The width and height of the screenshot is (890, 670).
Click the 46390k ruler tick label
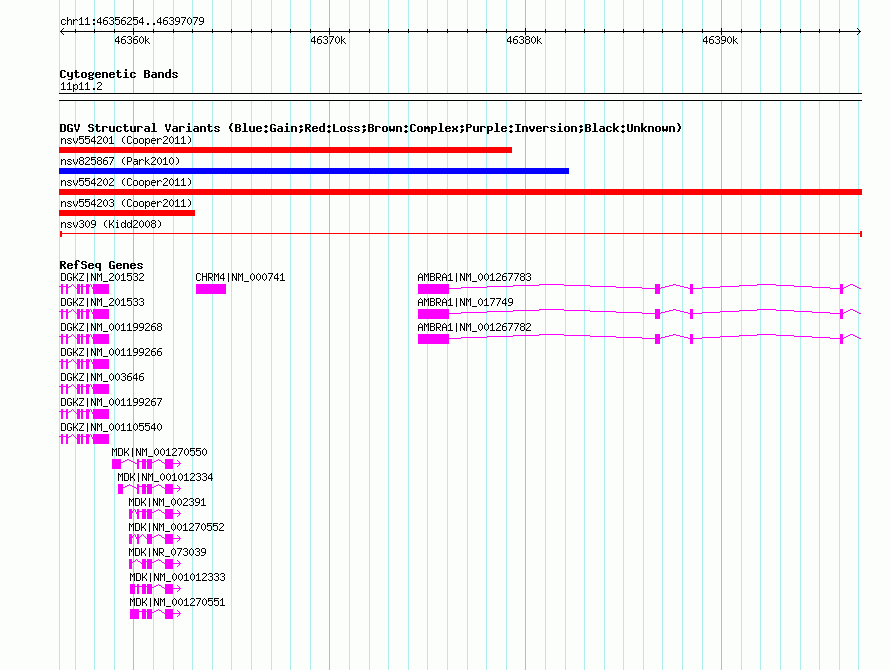(x=720, y=40)
